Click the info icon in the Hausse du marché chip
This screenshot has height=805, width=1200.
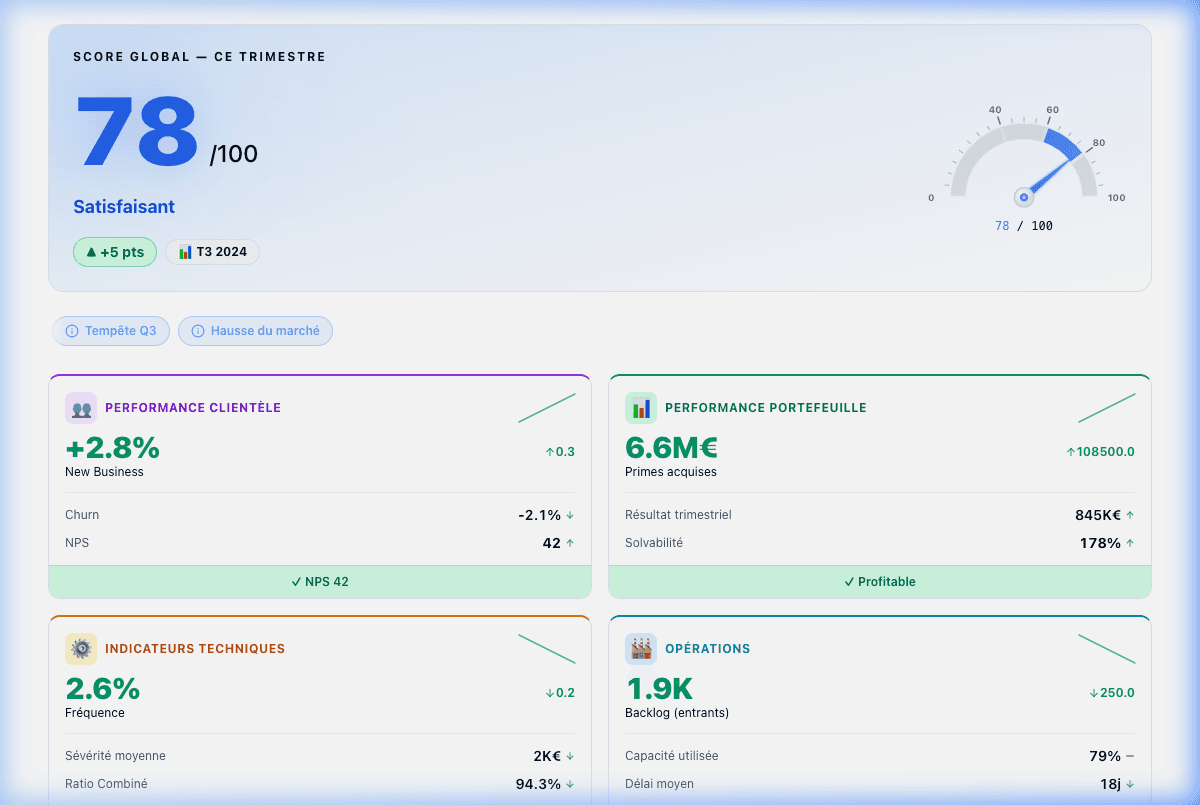[x=196, y=330]
